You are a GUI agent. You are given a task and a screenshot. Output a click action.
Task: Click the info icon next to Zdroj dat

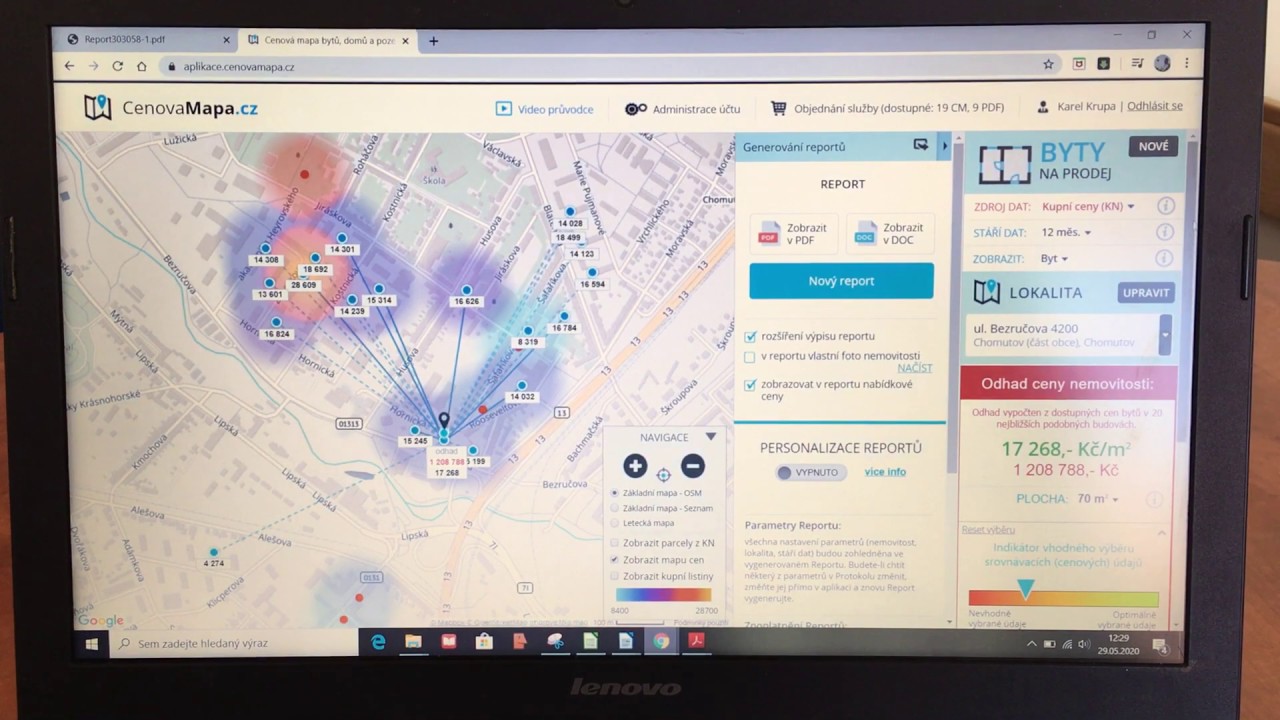[x=1165, y=206]
